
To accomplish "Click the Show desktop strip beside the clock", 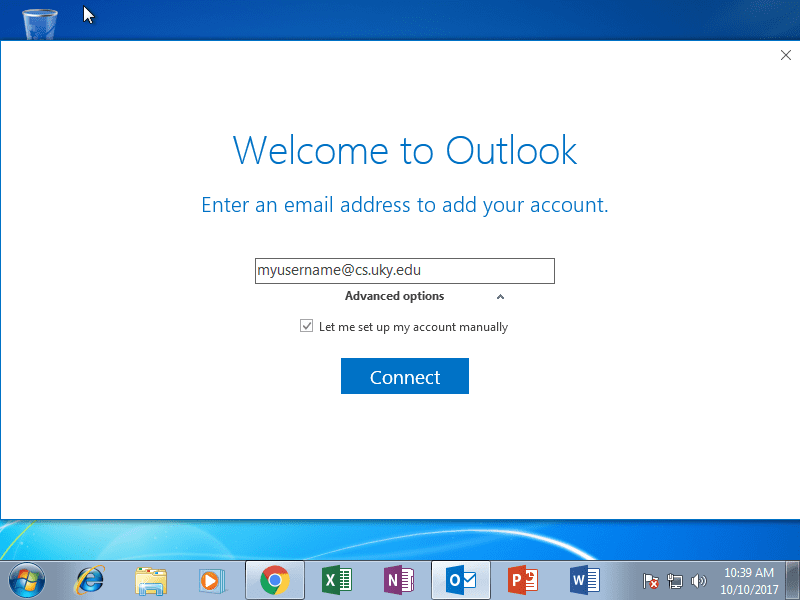I will tap(793, 580).
